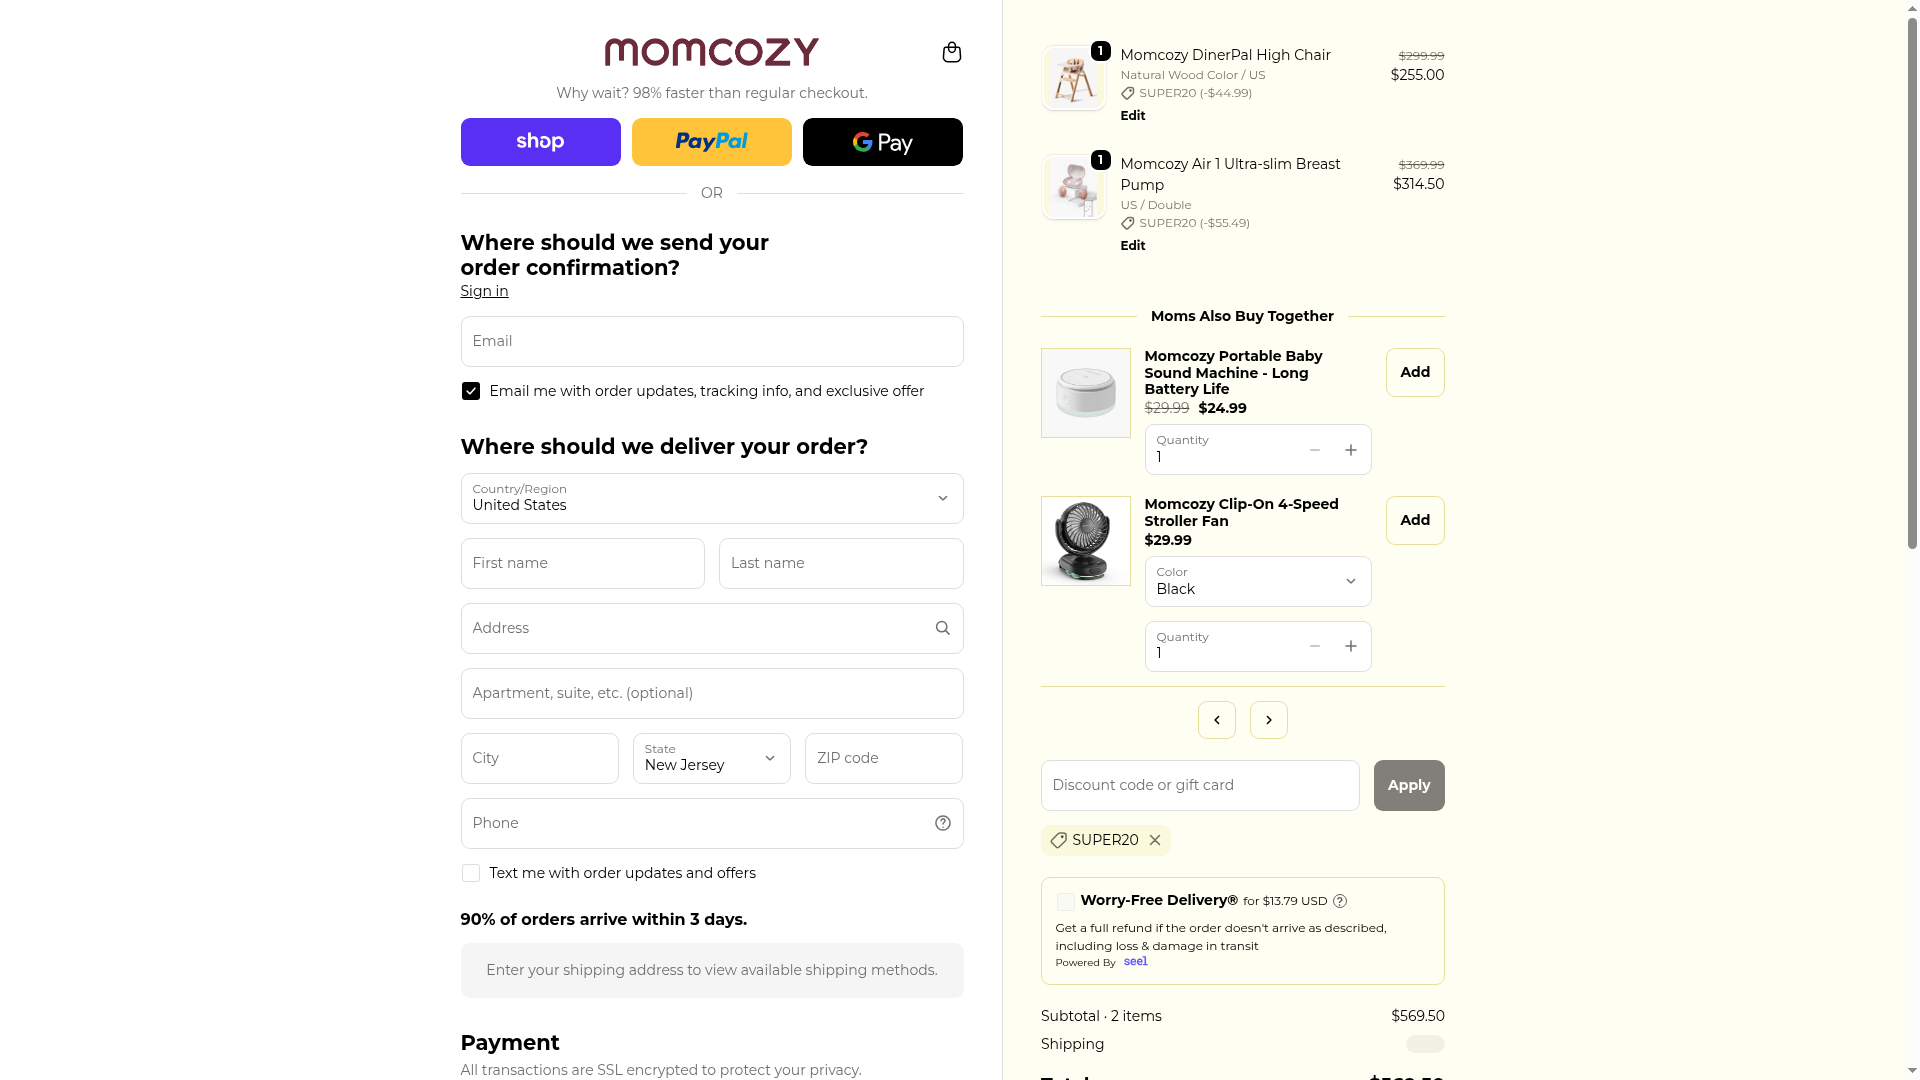Pay with the Shop Pay button
This screenshot has width=1920, height=1080.
point(540,142)
